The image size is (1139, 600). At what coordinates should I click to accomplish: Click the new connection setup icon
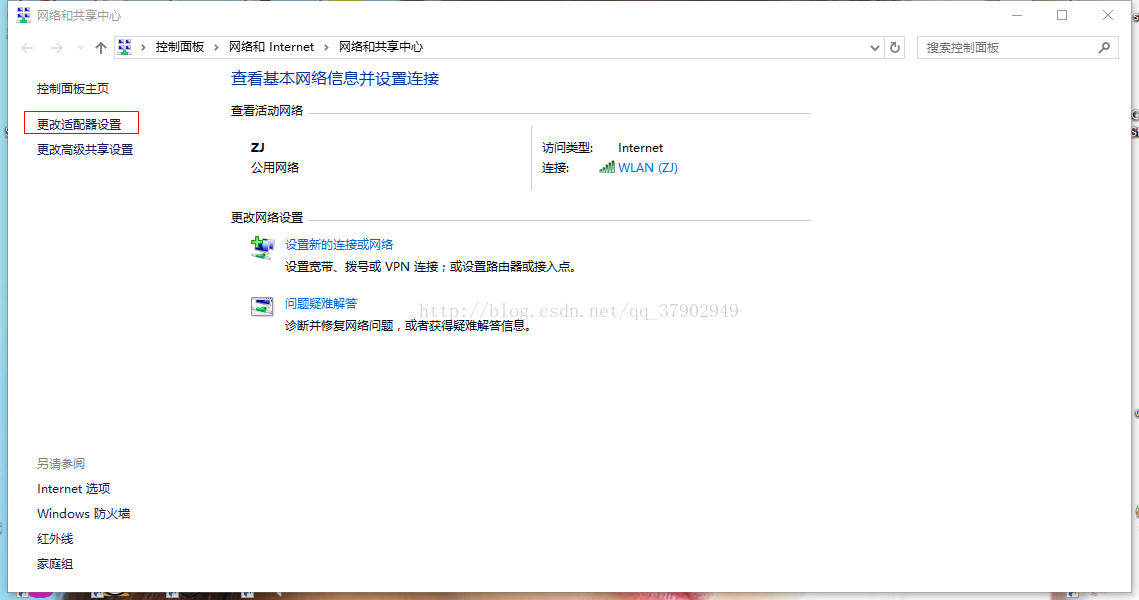(262, 248)
